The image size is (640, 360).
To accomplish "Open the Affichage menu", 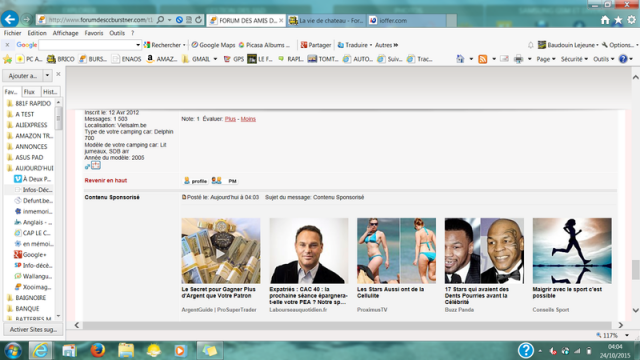I will click(65, 33).
